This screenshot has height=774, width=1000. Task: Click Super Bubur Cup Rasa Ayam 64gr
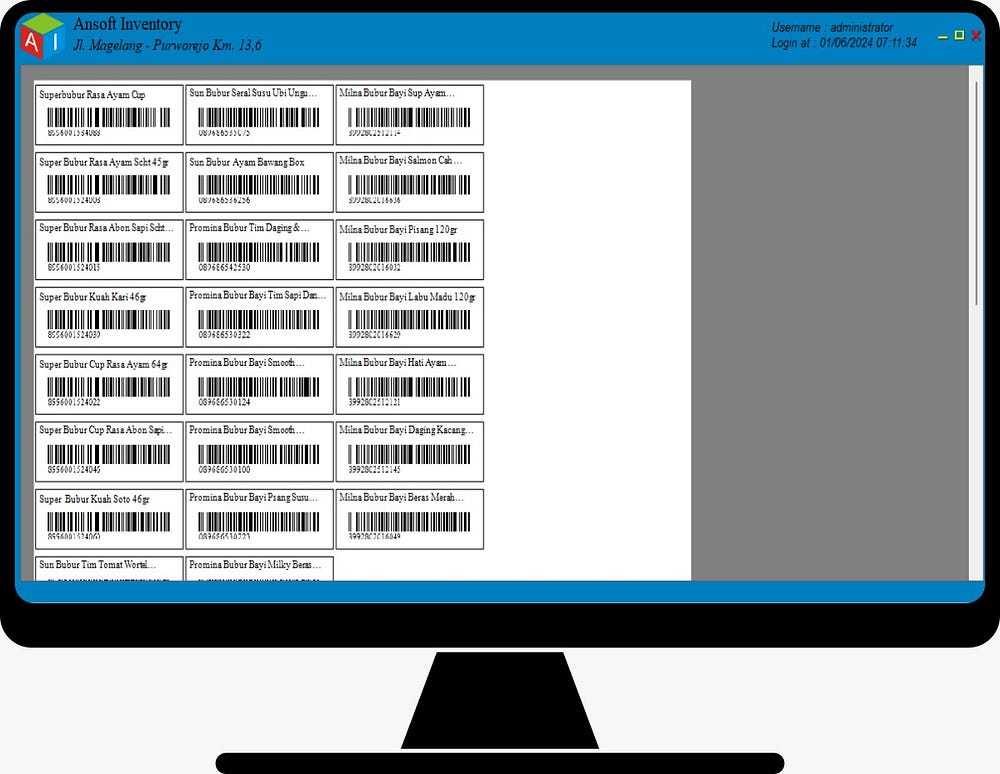(x=109, y=384)
